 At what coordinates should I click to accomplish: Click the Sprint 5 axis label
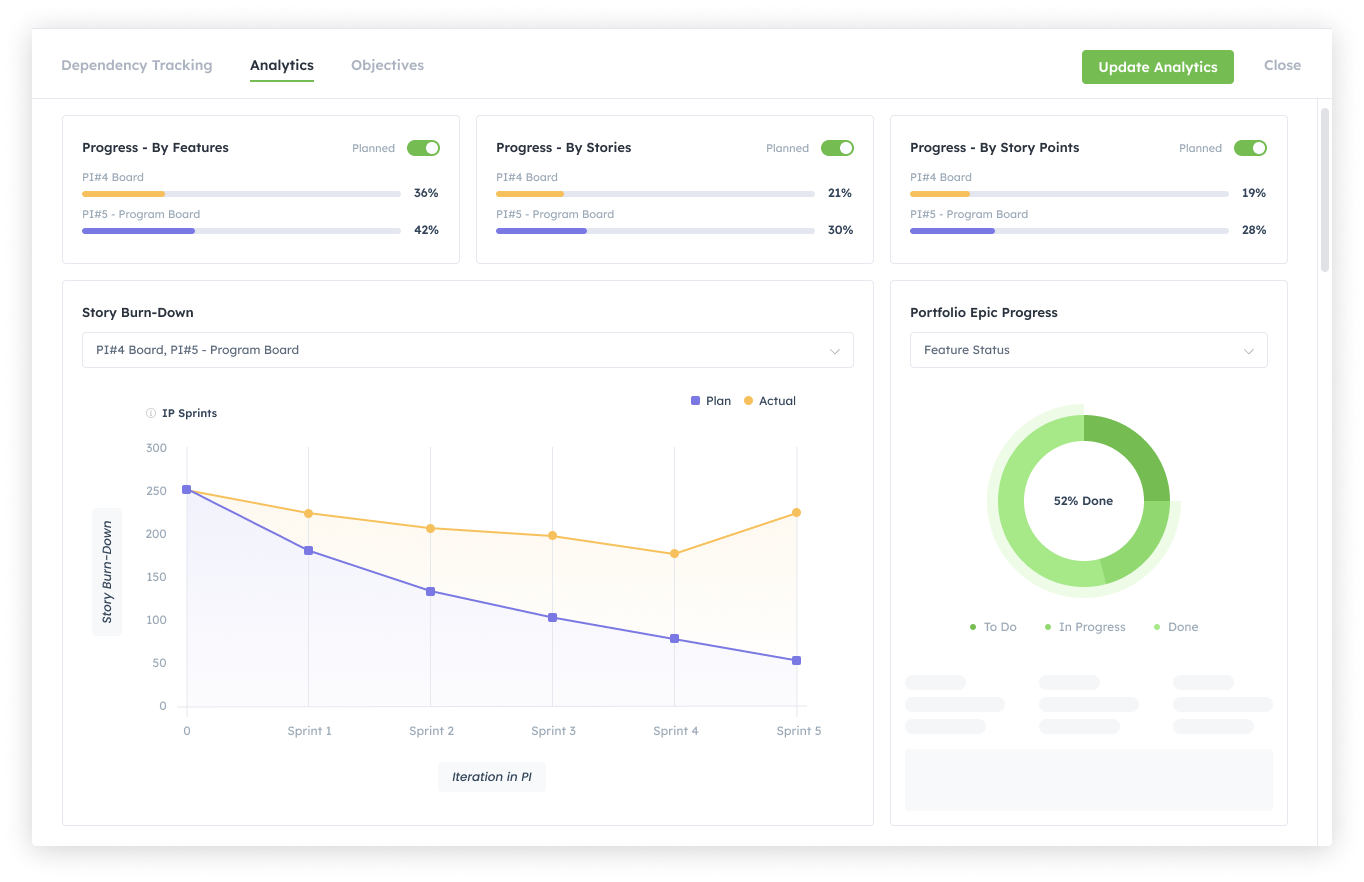tap(799, 731)
